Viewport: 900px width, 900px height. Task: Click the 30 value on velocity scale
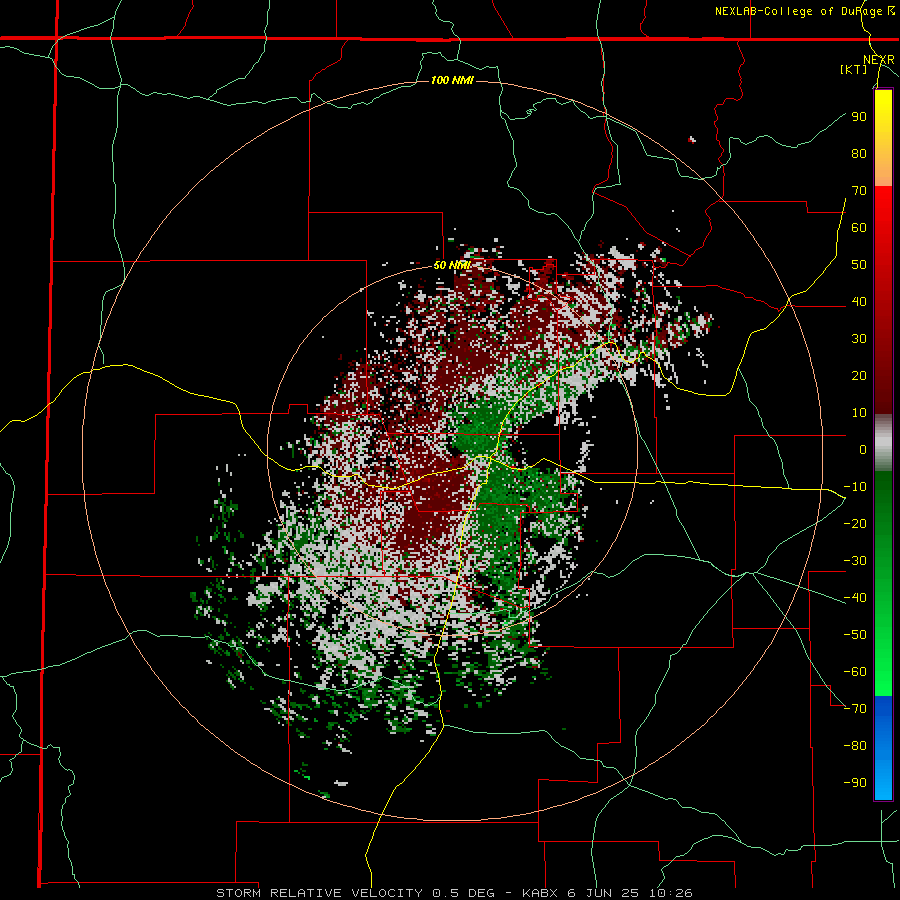coord(859,339)
